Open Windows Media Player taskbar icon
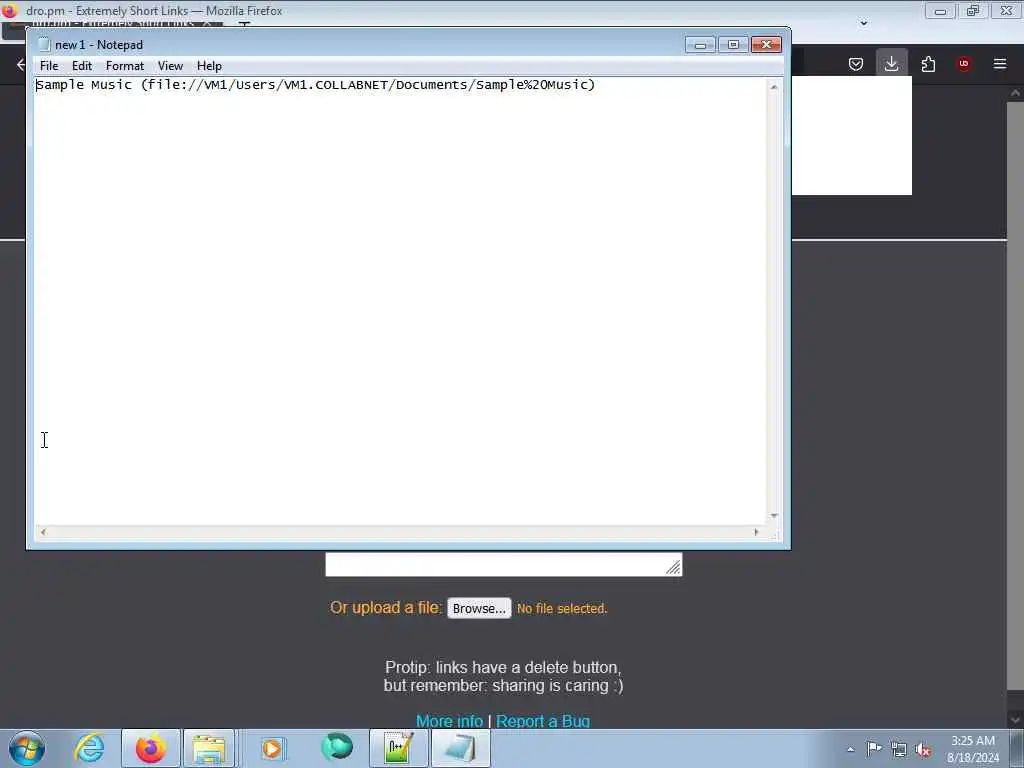The height and width of the screenshot is (768, 1024). [272, 748]
